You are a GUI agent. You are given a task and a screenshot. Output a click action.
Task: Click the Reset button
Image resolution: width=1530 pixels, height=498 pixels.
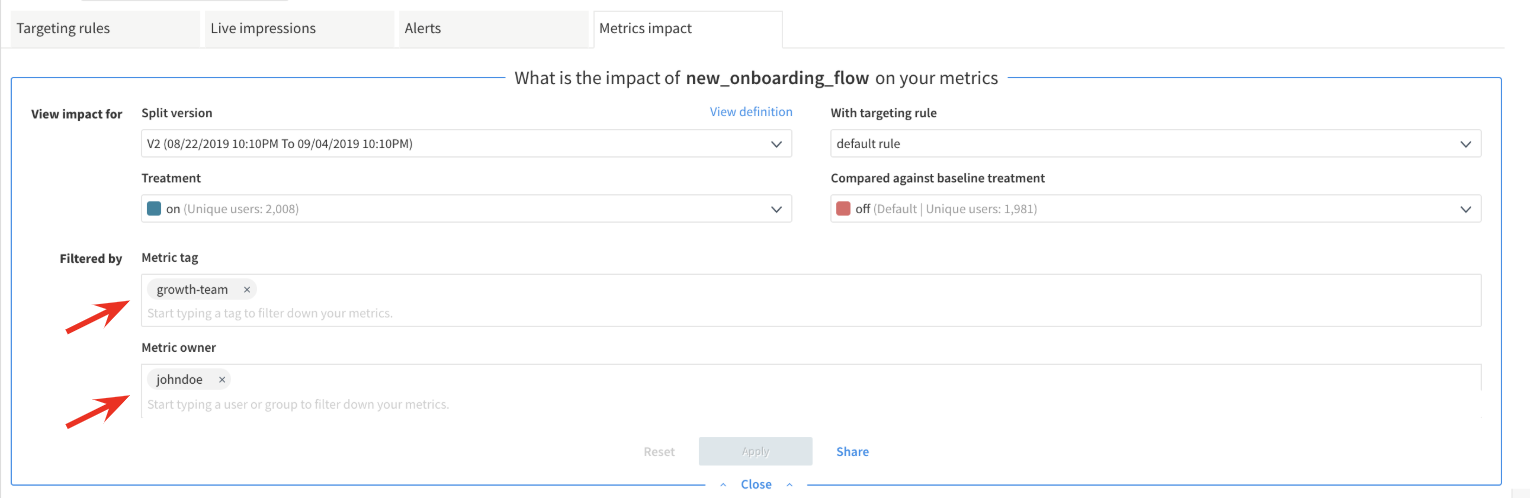pyautogui.click(x=659, y=452)
